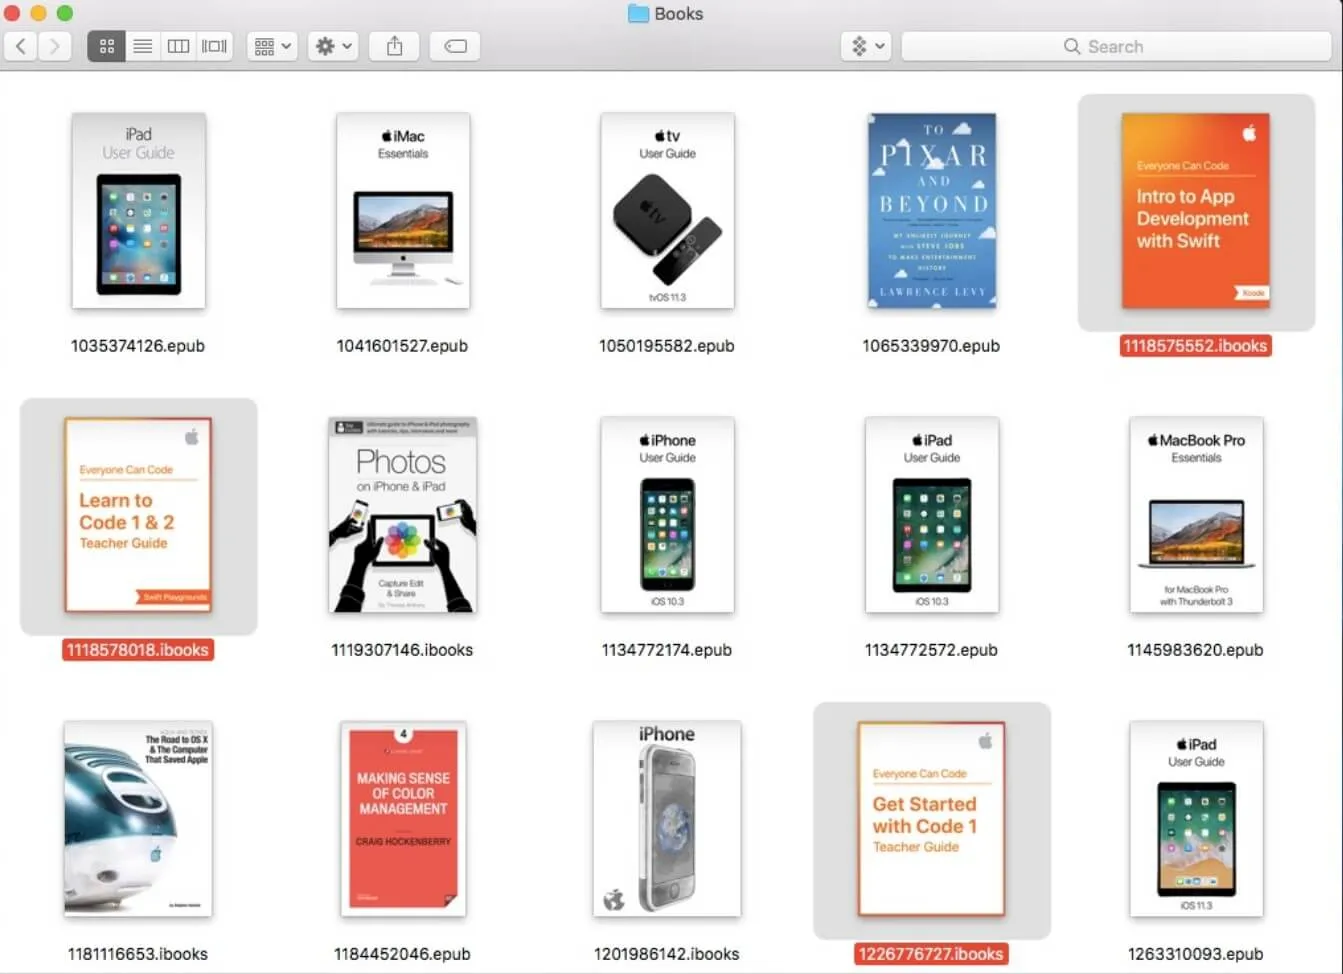The image size is (1343, 974).
Task: Click the file name 1041601527.epub
Action: [402, 346]
